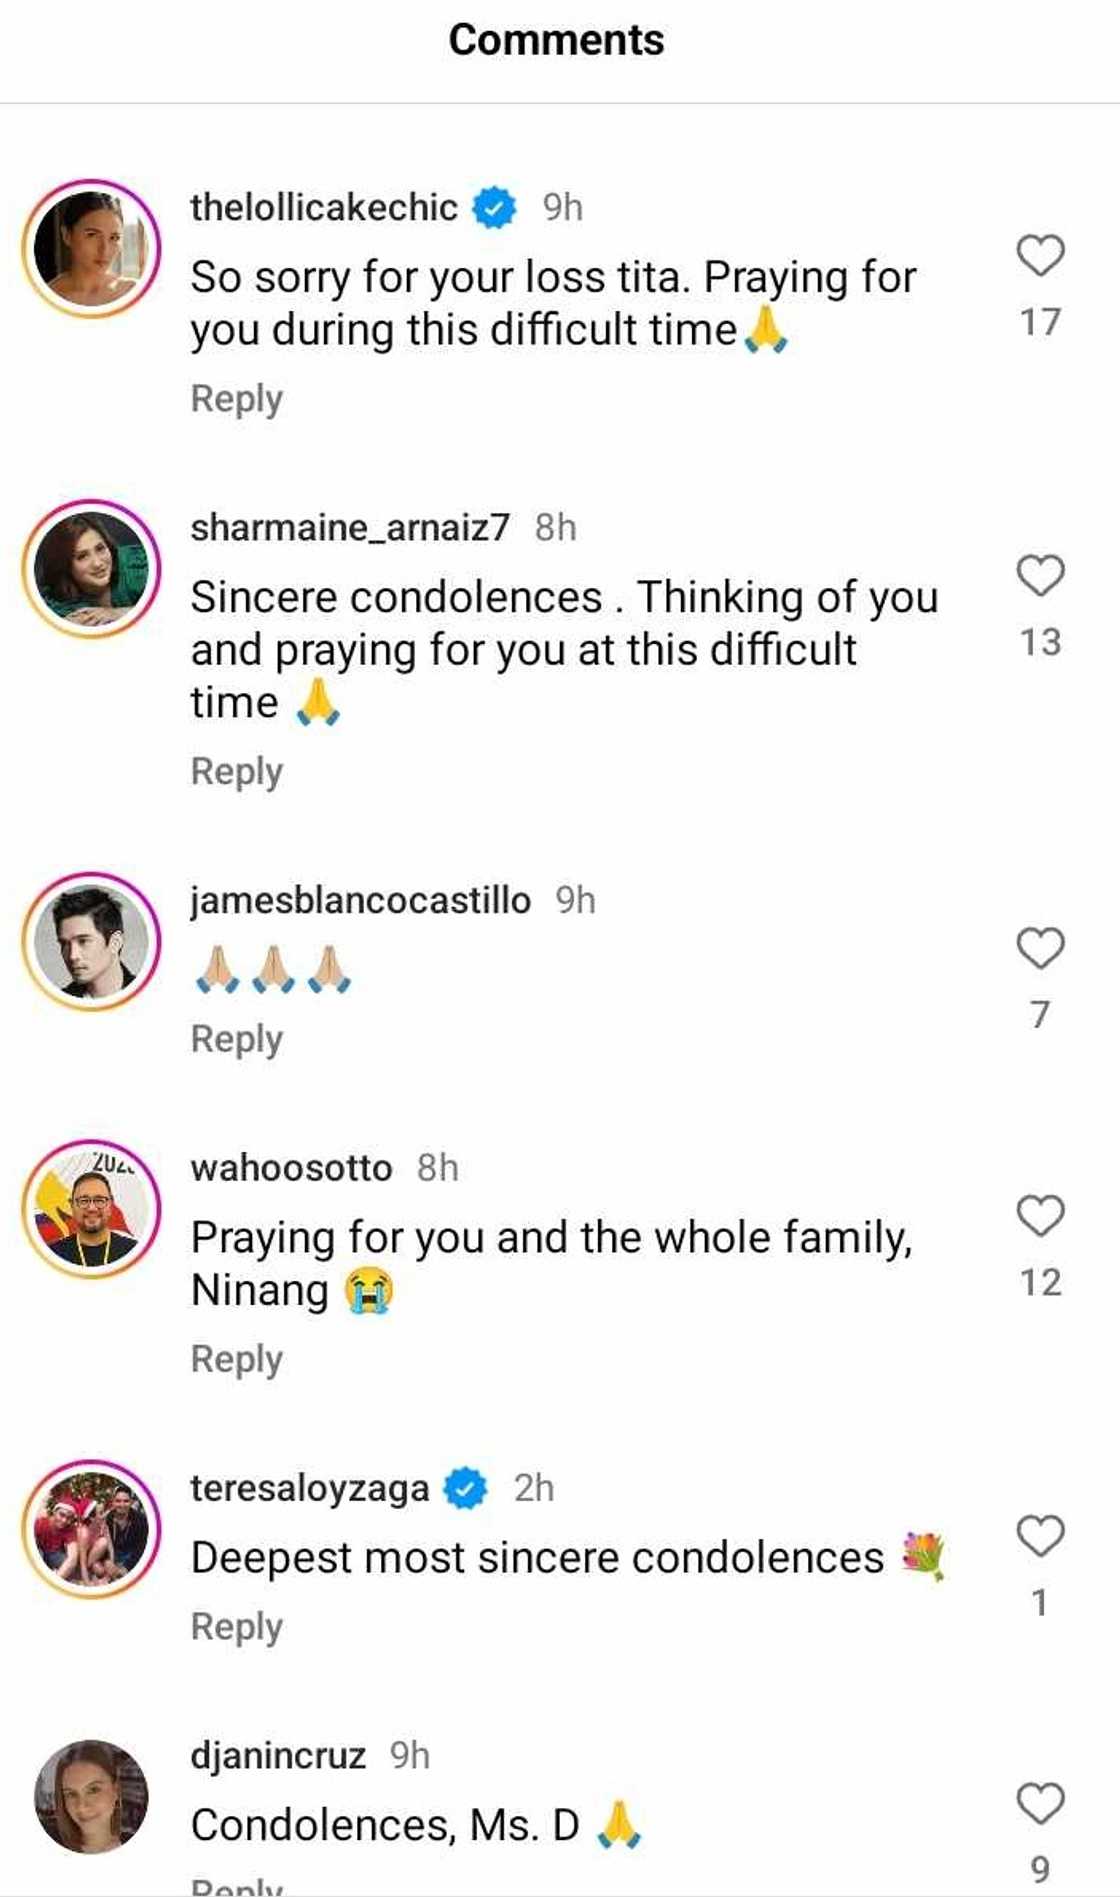Tap wahoosotto's profile avatar
Viewport: 1120px width, 1897px height.
coord(91,1208)
